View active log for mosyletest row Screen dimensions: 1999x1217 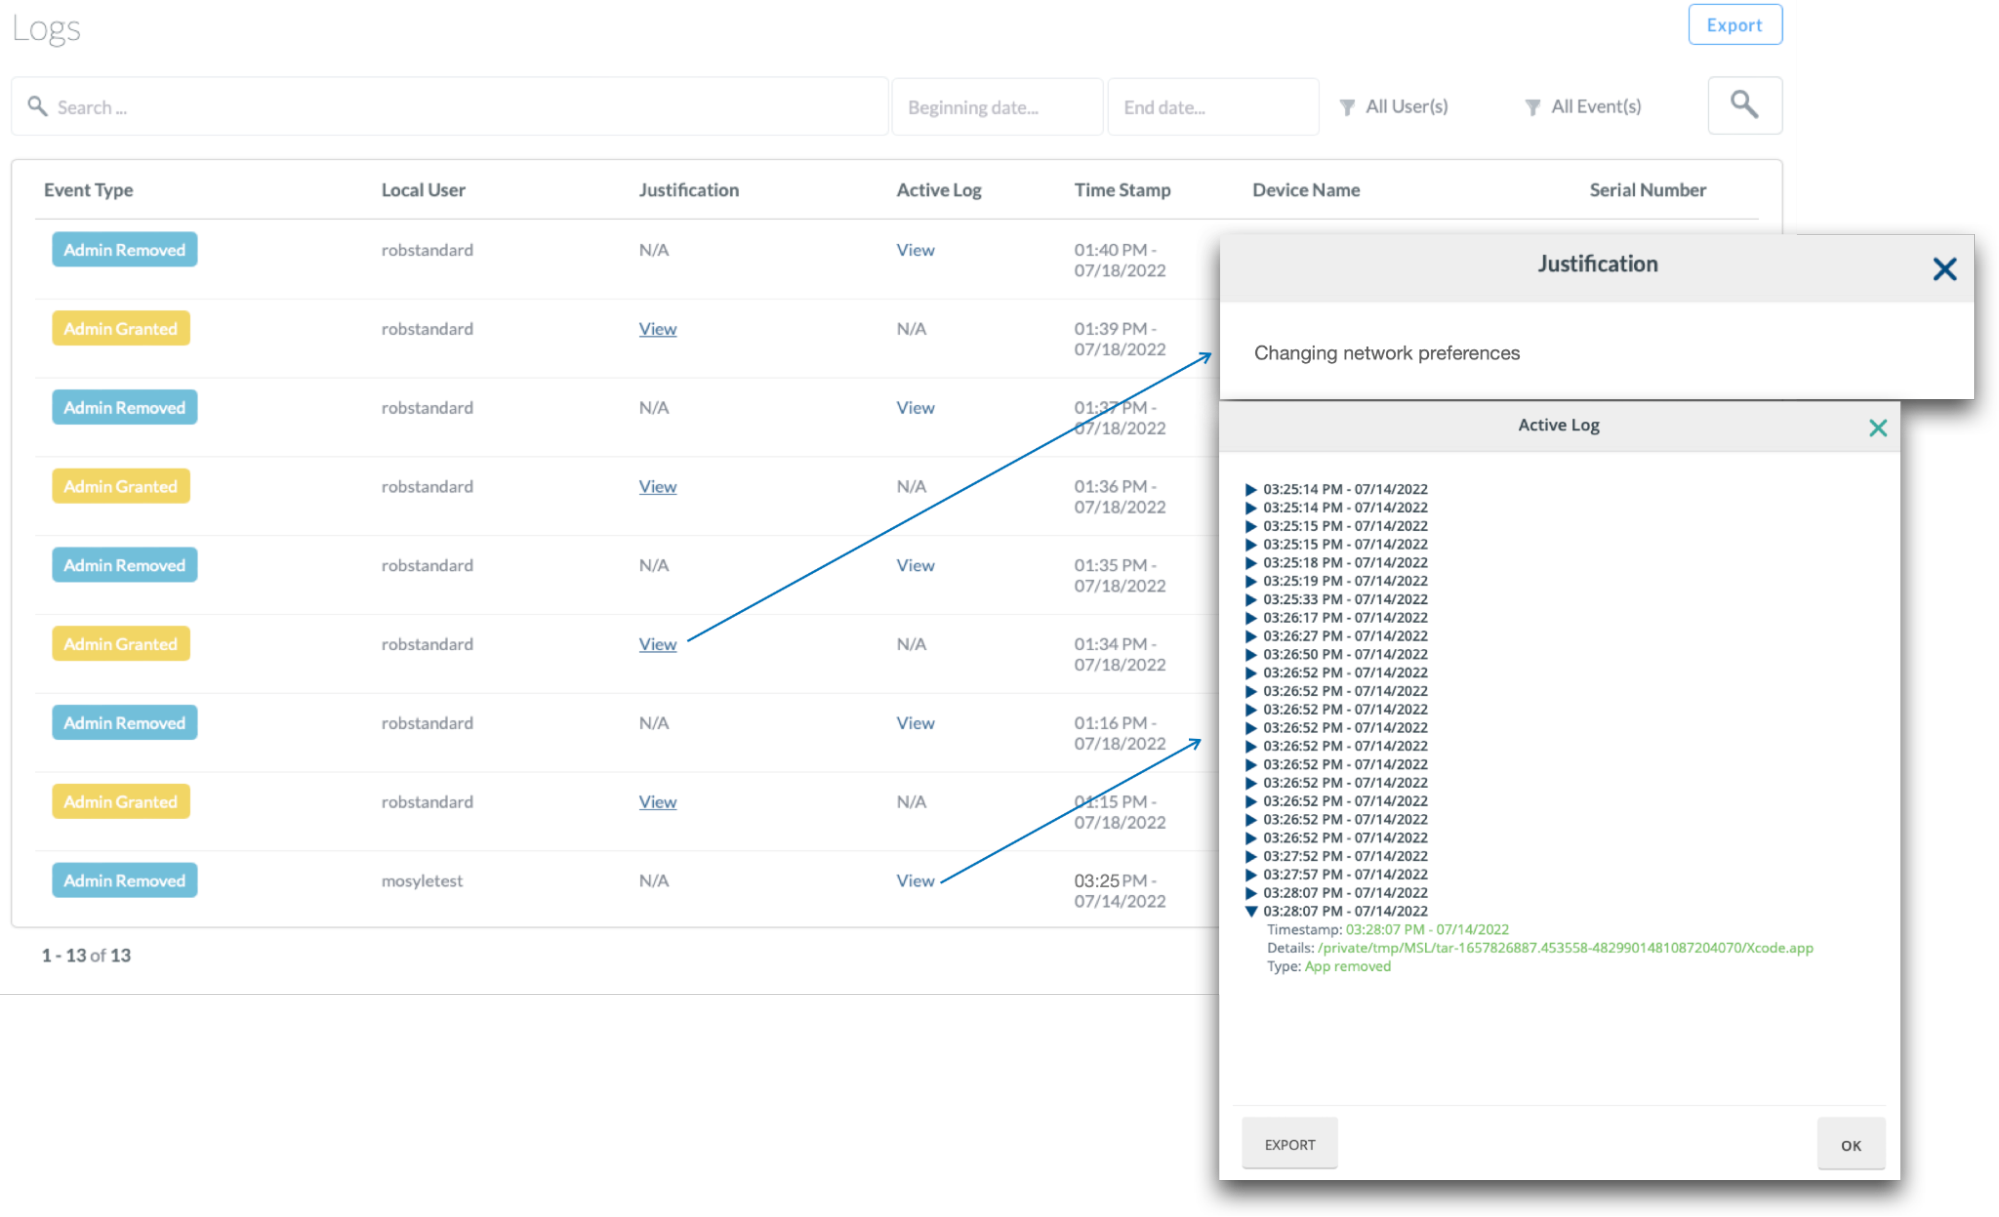tap(915, 880)
